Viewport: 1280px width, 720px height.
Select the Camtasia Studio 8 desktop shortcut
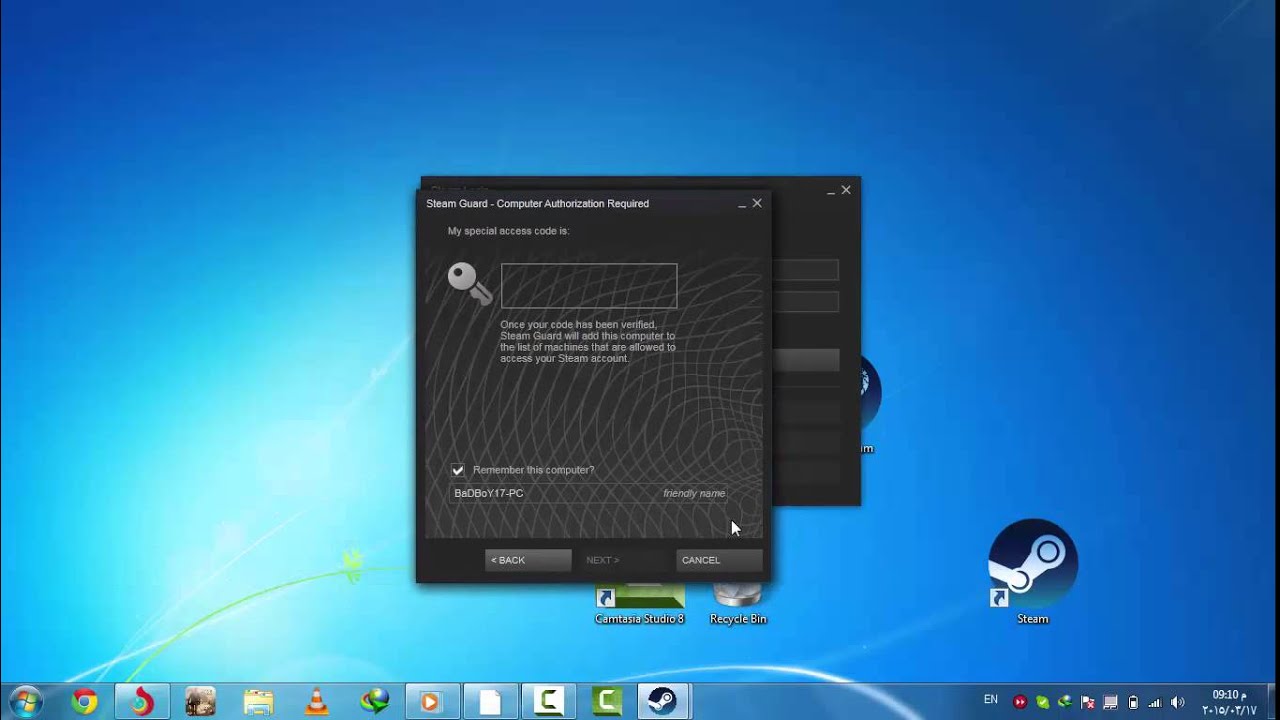tap(640, 605)
